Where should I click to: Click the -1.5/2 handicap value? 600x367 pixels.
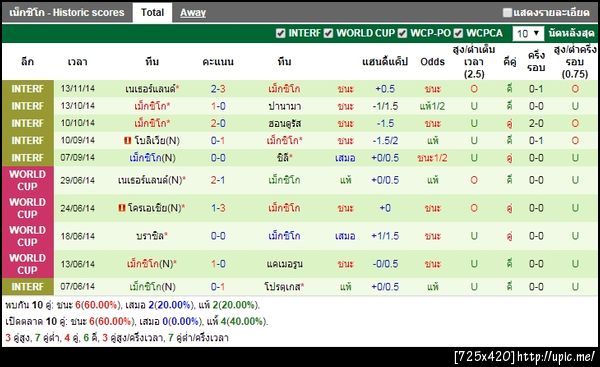click(385, 140)
